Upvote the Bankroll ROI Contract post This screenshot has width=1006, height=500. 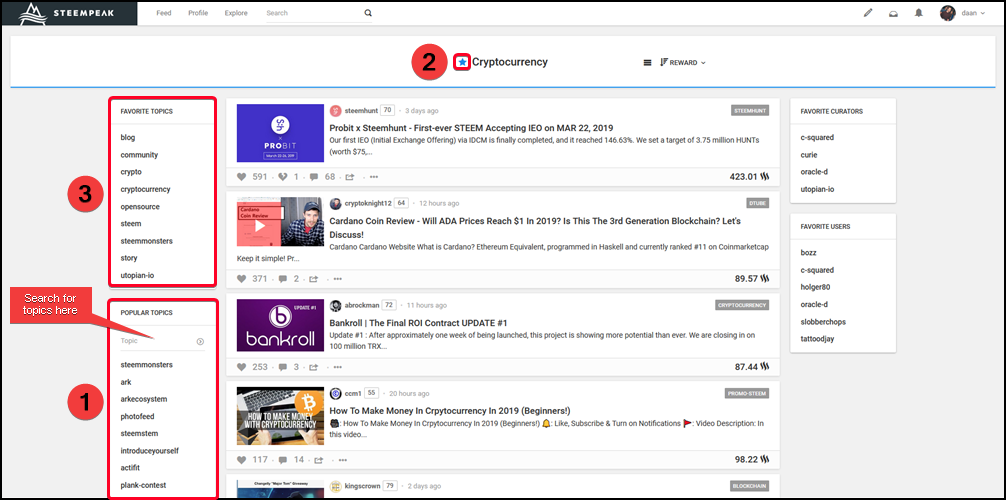pyautogui.click(x=241, y=367)
